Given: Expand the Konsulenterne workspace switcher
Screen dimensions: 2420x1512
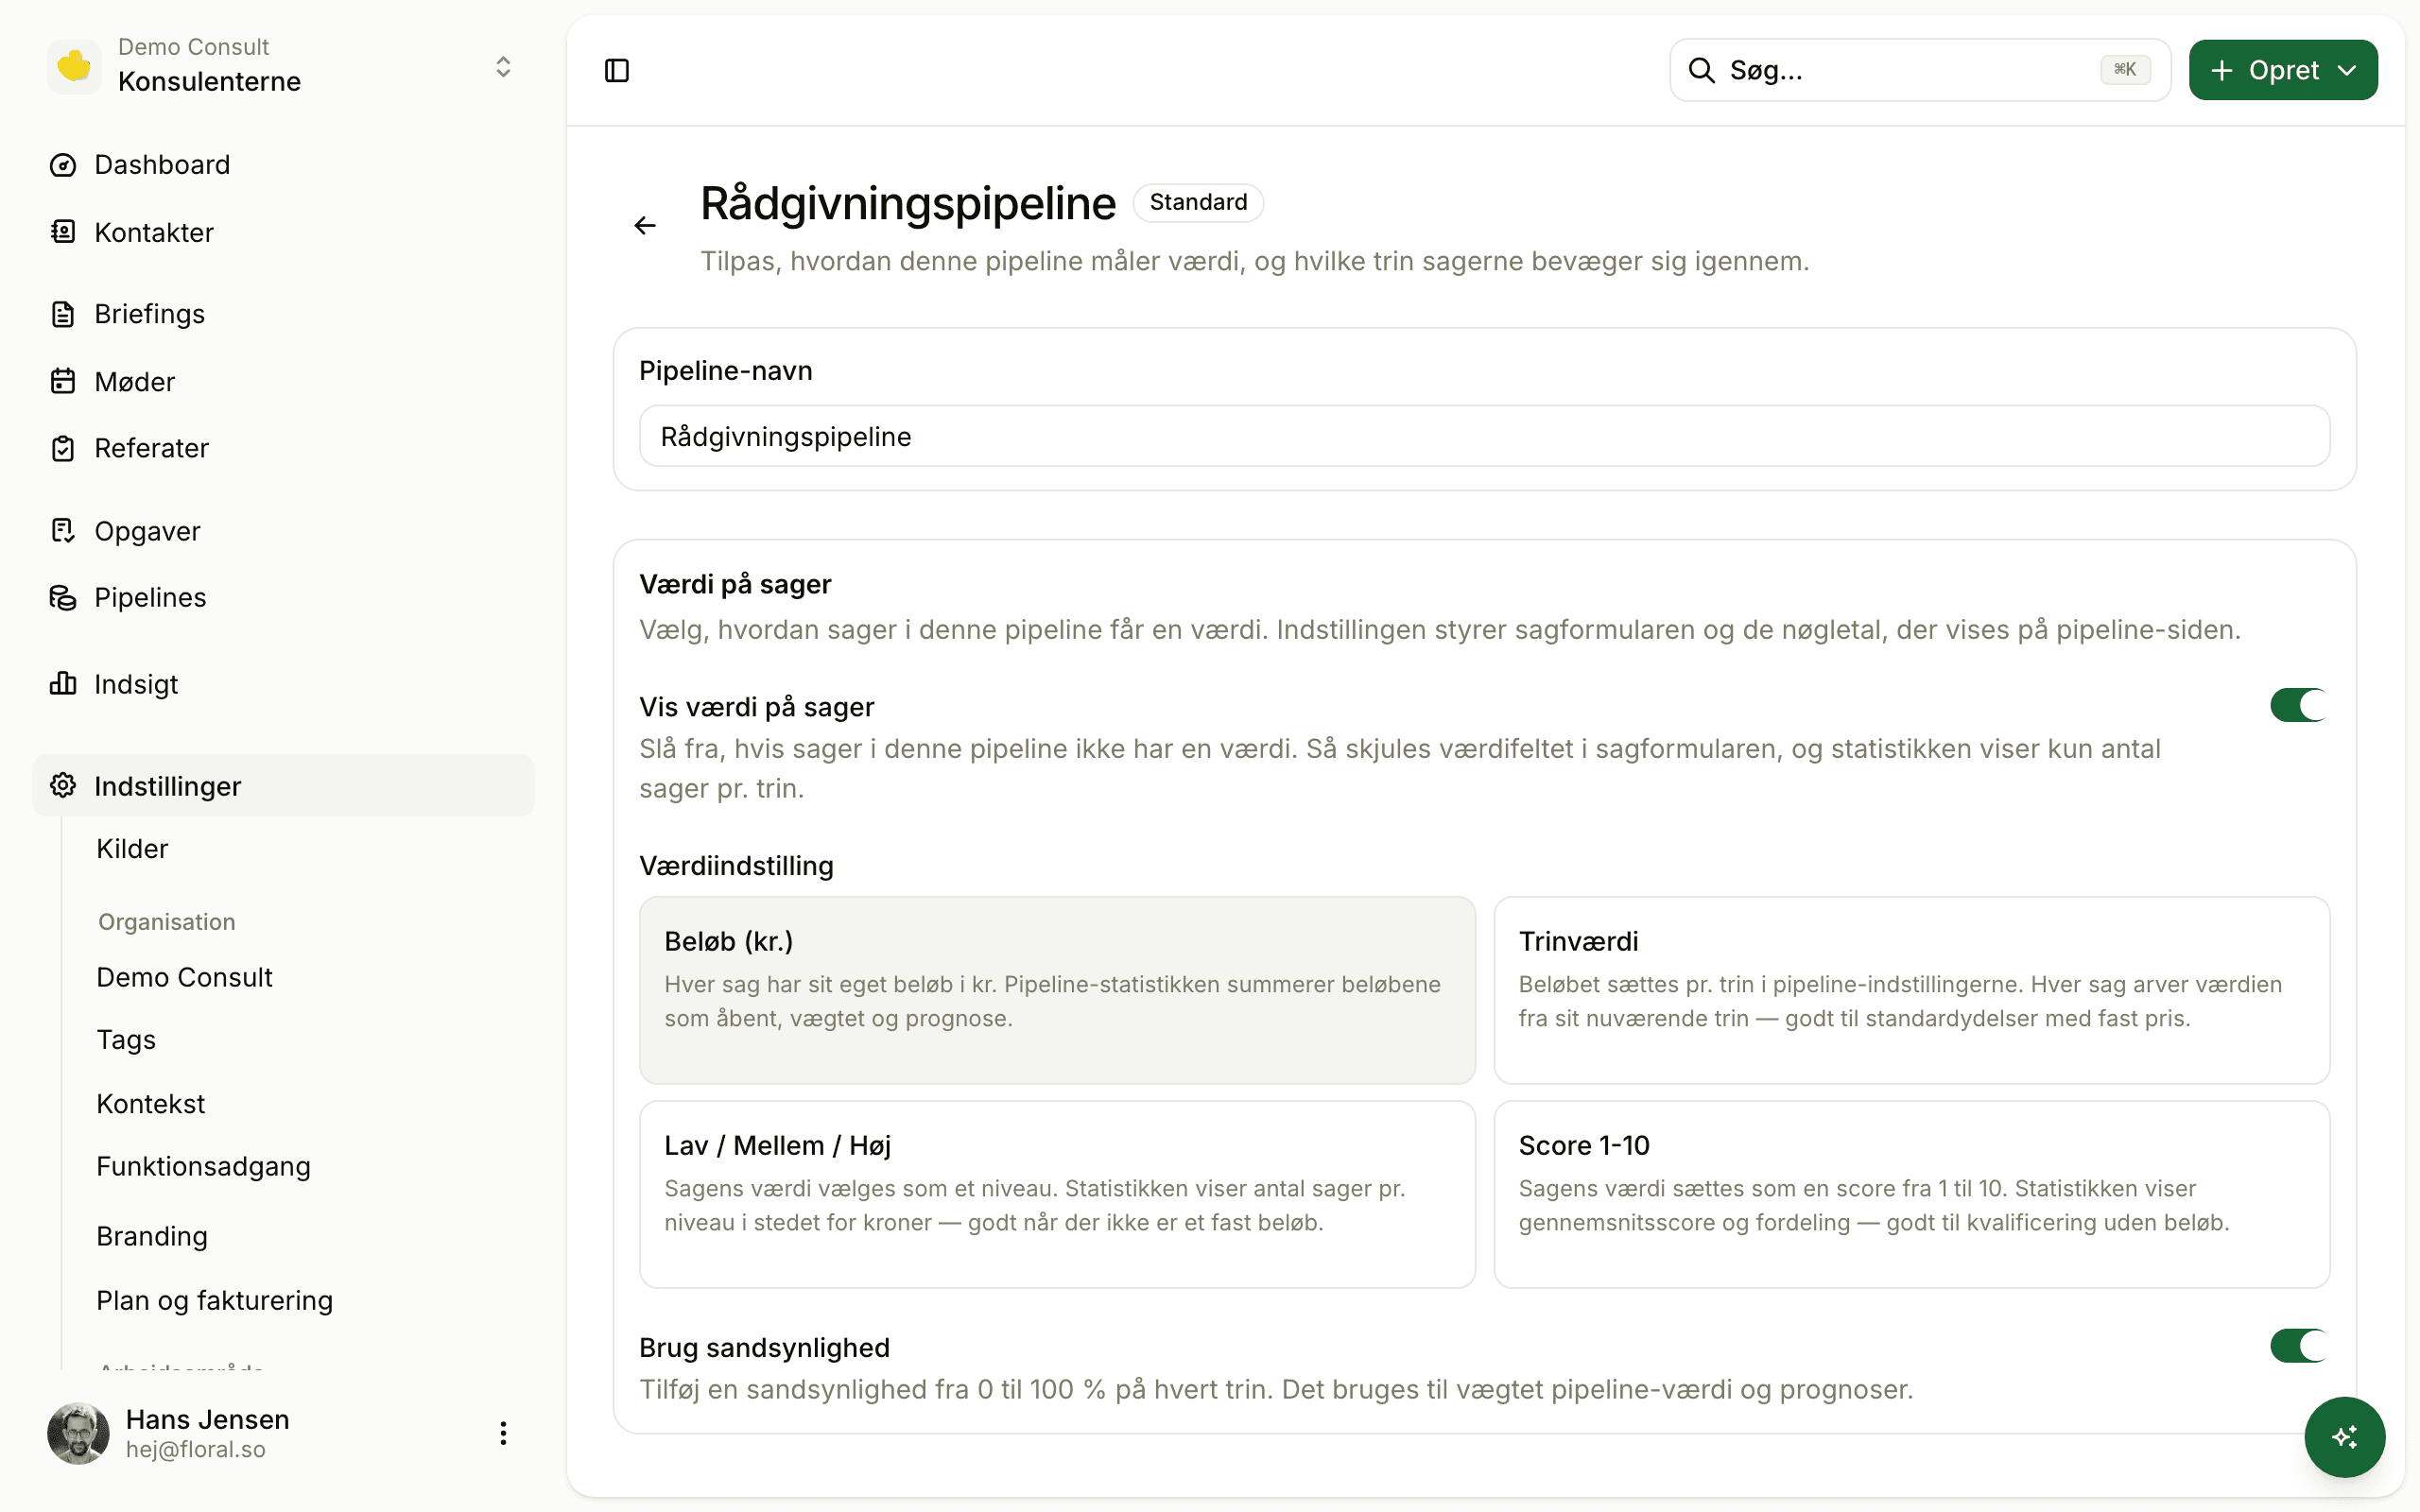Looking at the screenshot, I should coord(503,67).
